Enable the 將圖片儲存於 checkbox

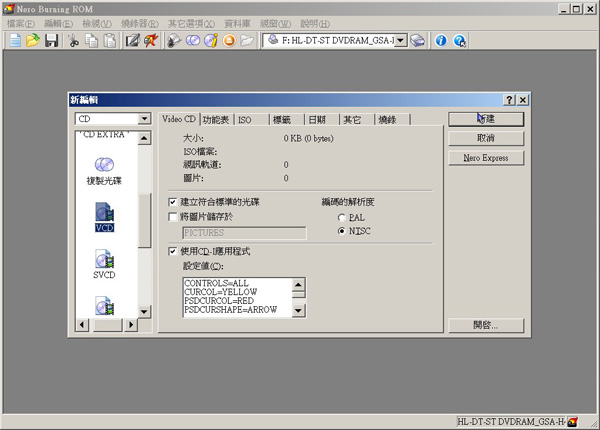pos(173,217)
